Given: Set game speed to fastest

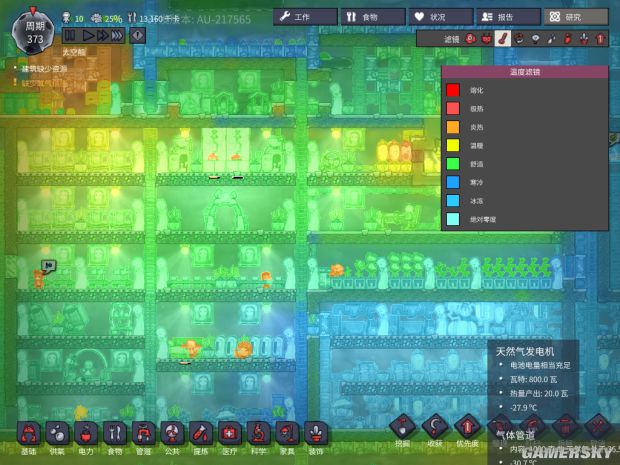Looking at the screenshot, I should coord(117,35).
